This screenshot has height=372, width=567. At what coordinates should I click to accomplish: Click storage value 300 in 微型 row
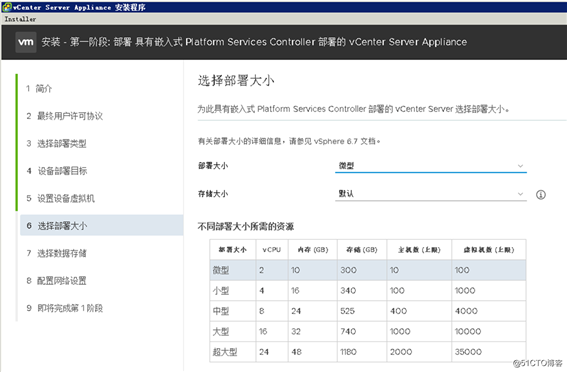click(348, 270)
